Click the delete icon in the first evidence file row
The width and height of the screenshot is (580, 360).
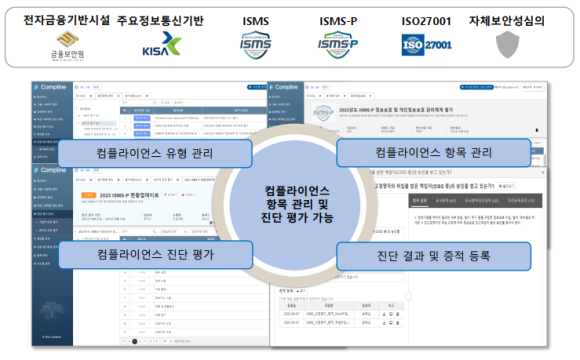[398, 314]
